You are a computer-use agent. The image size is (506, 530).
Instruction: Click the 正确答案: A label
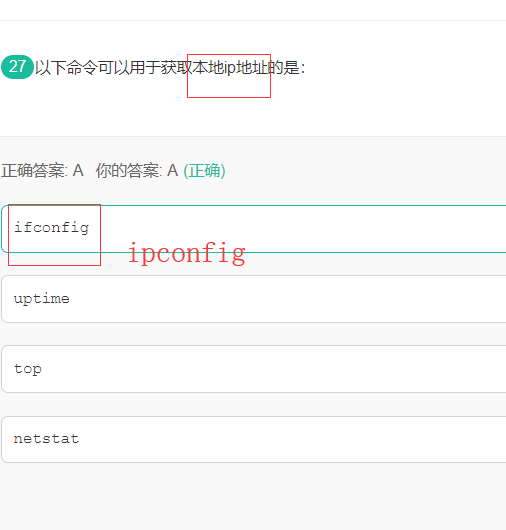point(42,170)
